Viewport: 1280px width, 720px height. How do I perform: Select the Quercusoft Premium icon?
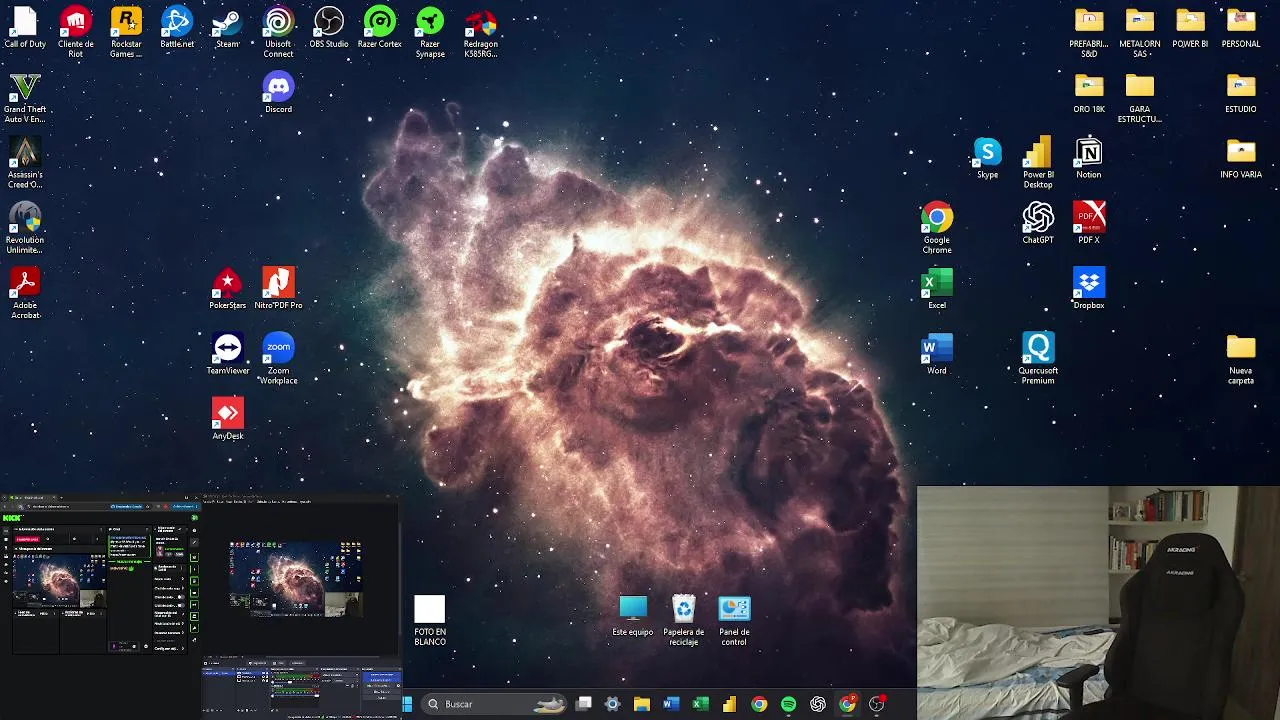[x=1038, y=359]
